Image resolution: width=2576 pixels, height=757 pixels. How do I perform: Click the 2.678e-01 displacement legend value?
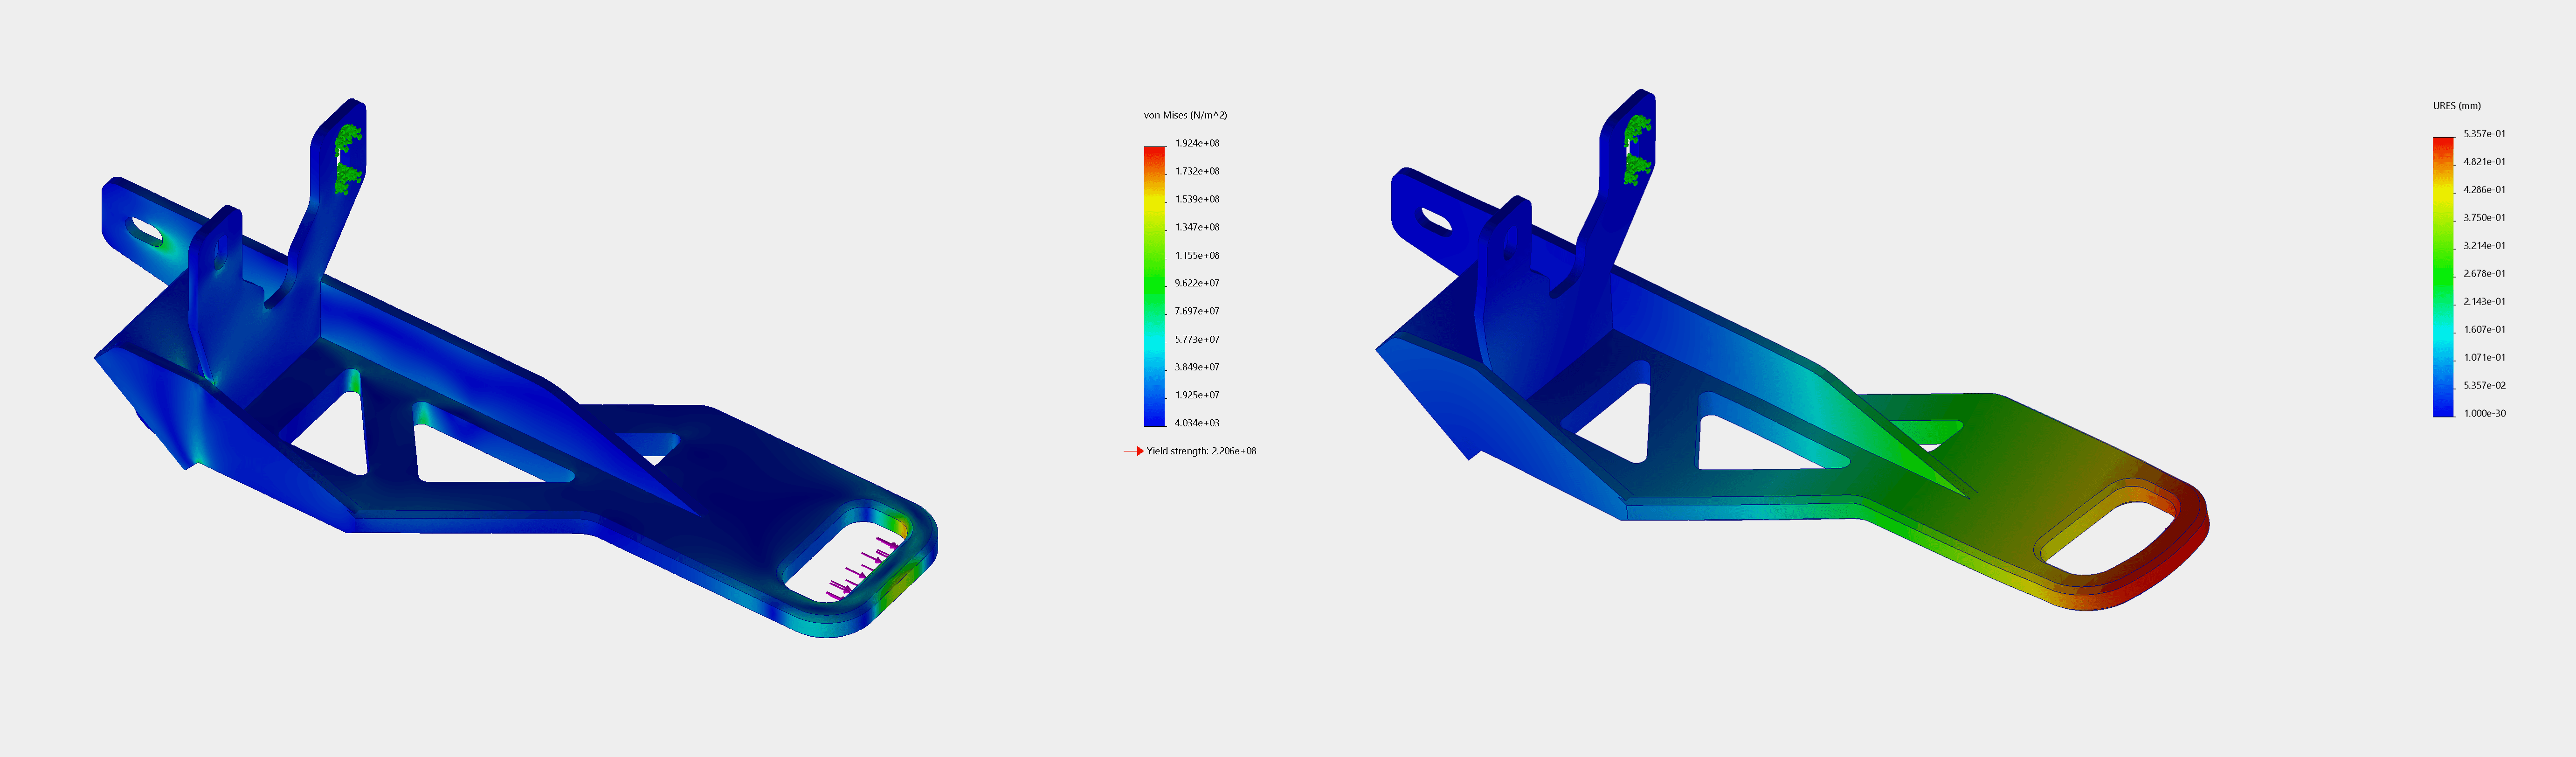[2484, 273]
